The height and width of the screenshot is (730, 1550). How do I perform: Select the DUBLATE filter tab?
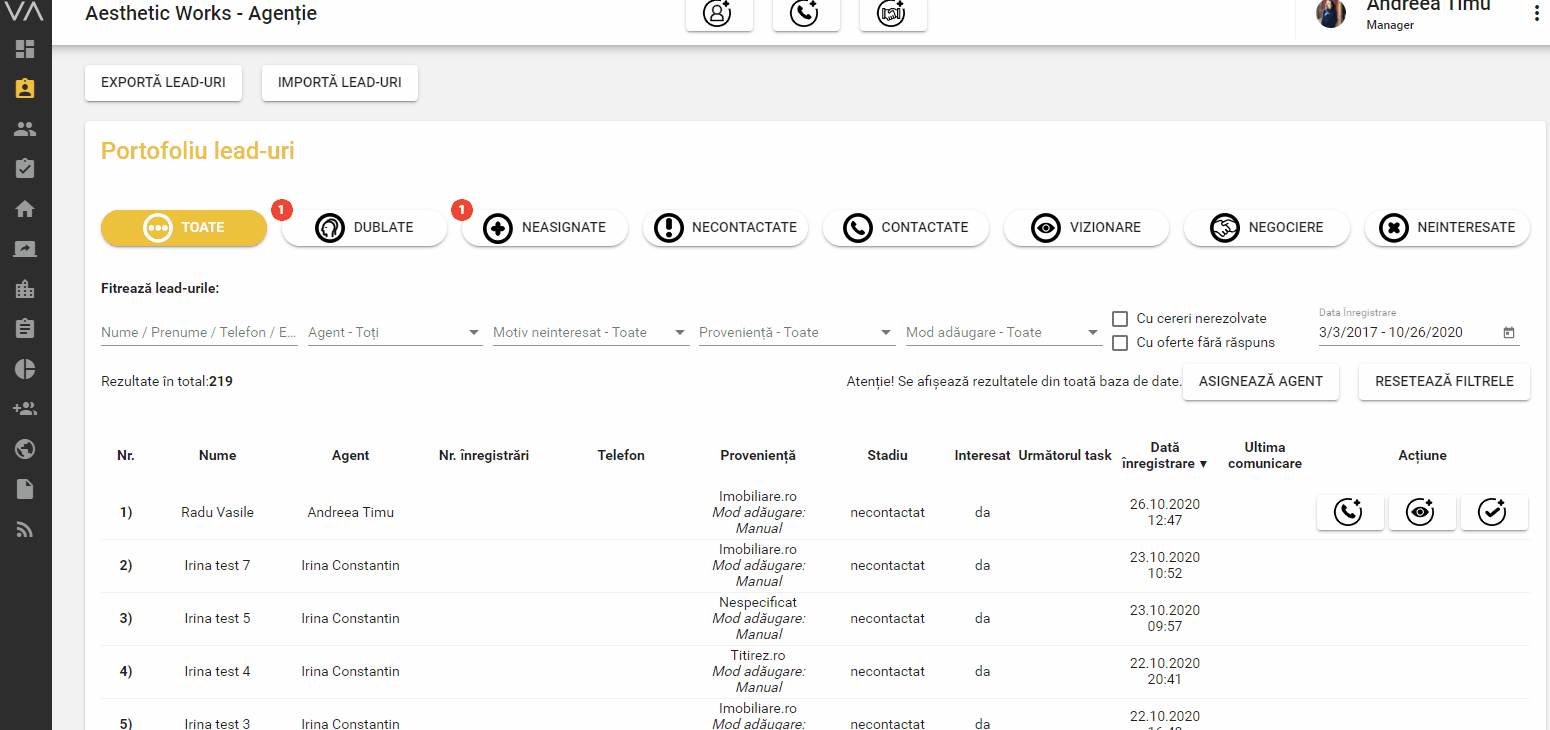point(364,227)
